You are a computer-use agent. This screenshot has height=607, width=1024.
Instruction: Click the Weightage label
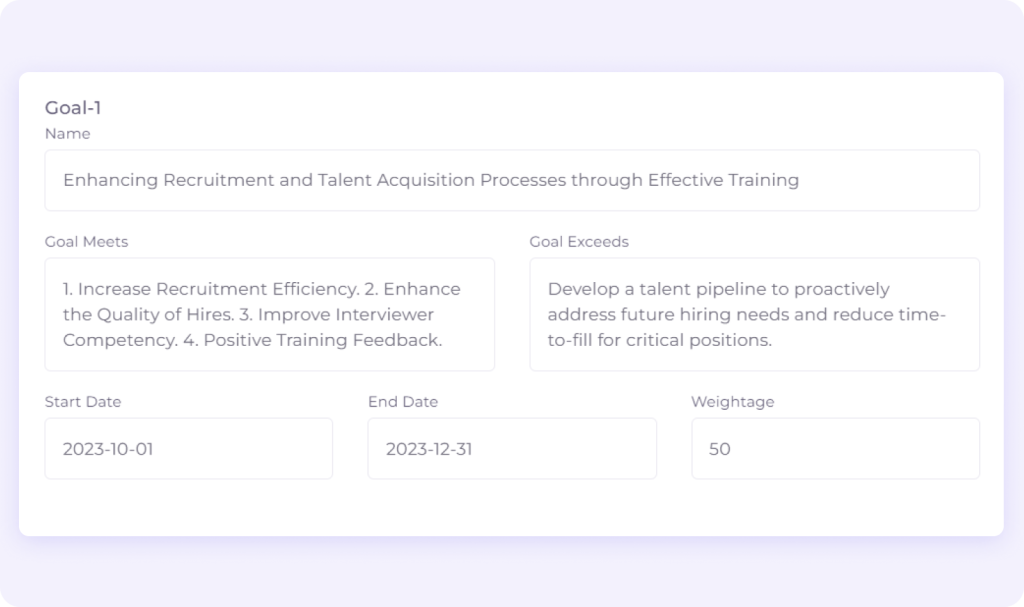[732, 402]
